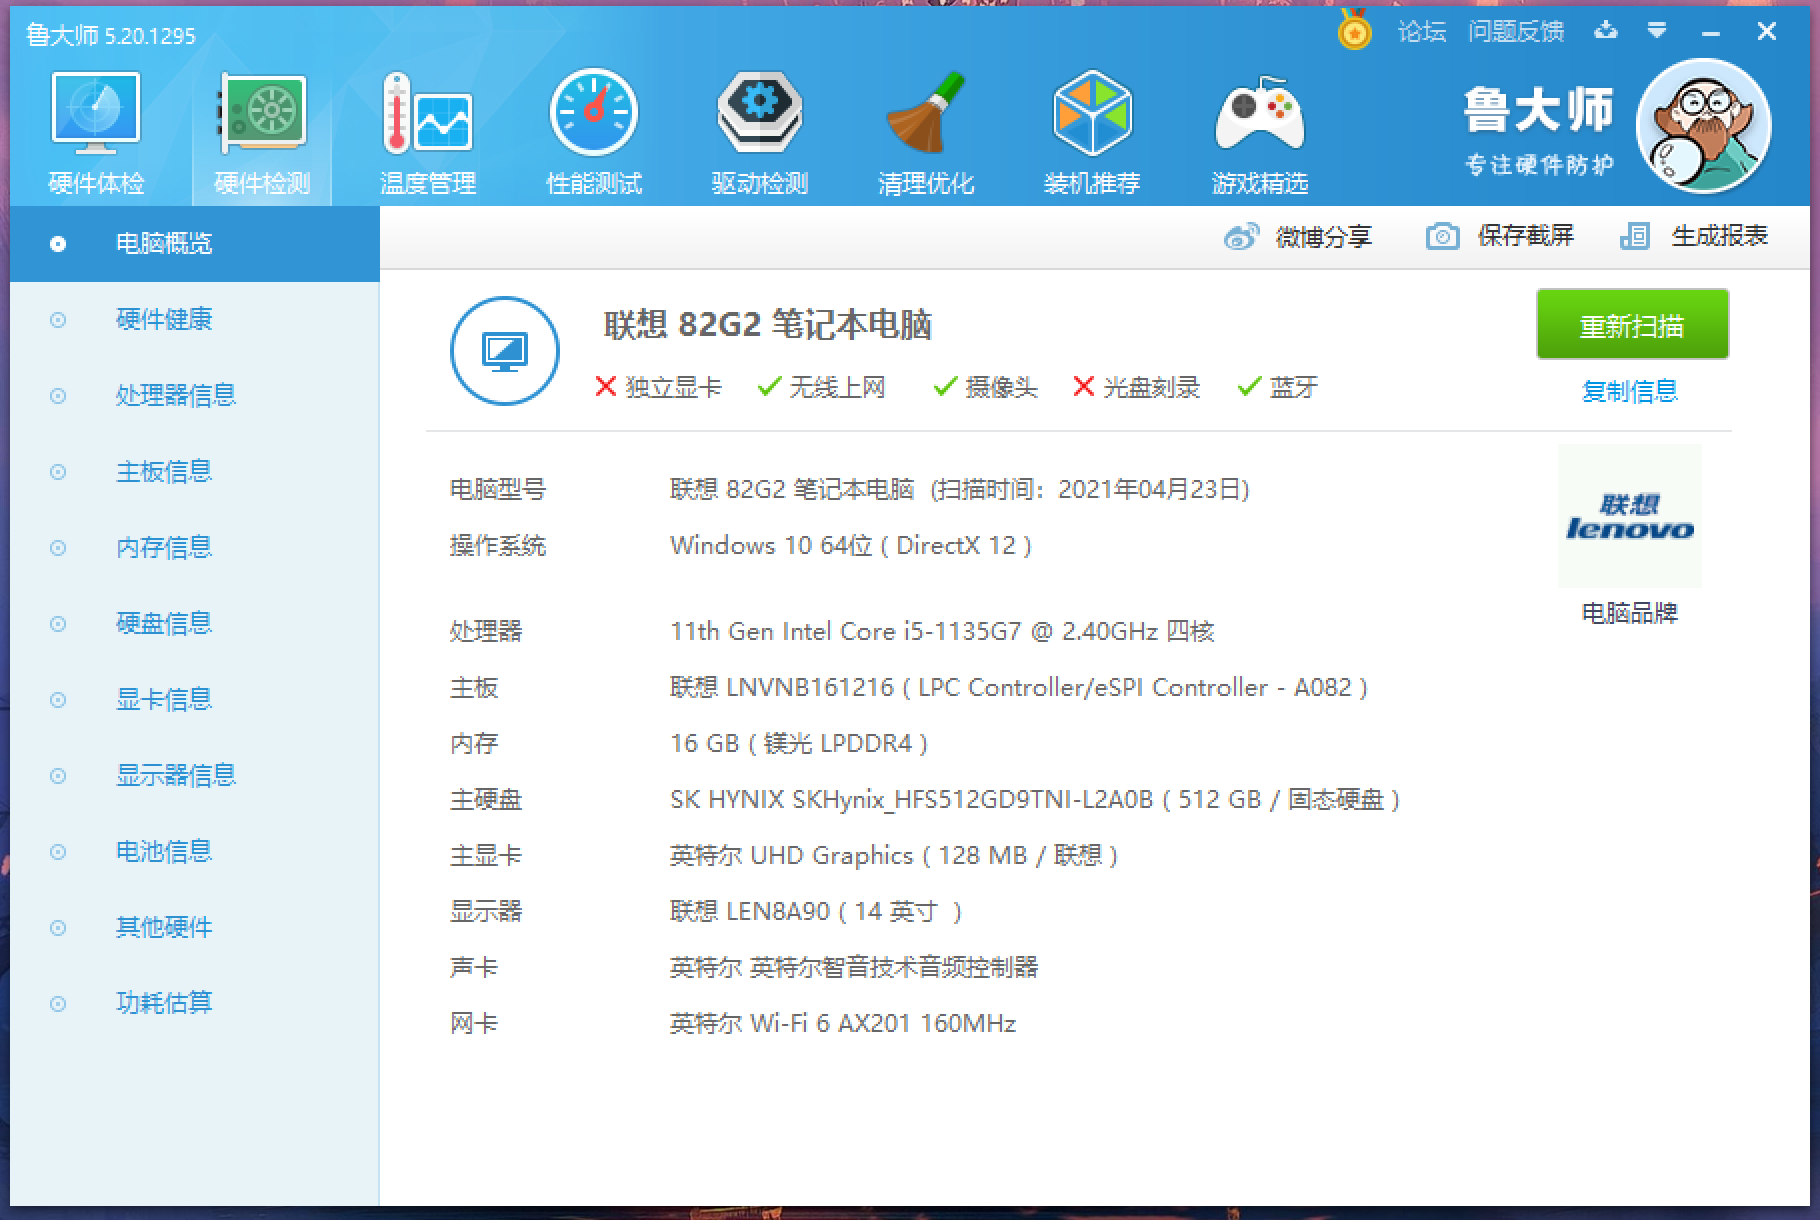Open 驱动检测 gear icon

pos(760,113)
